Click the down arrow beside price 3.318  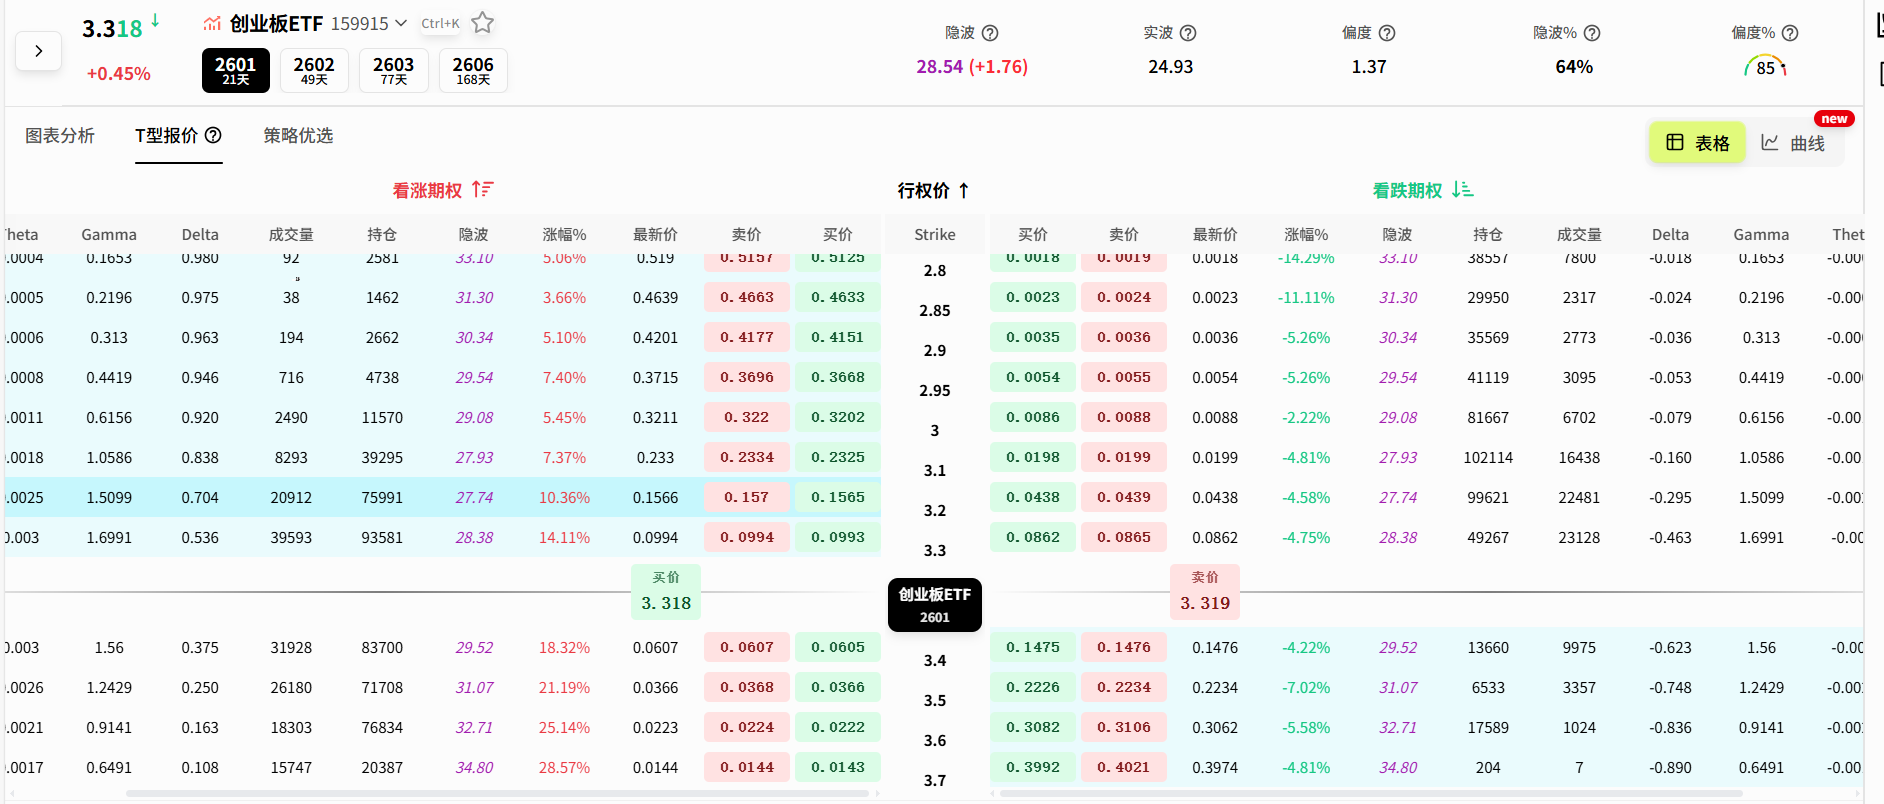tap(155, 21)
